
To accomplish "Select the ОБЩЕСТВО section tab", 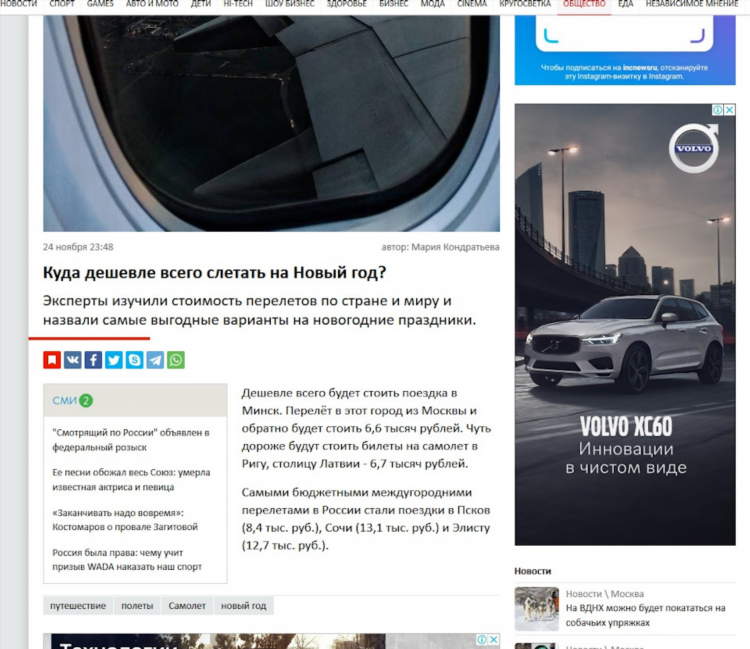I will click(584, 4).
